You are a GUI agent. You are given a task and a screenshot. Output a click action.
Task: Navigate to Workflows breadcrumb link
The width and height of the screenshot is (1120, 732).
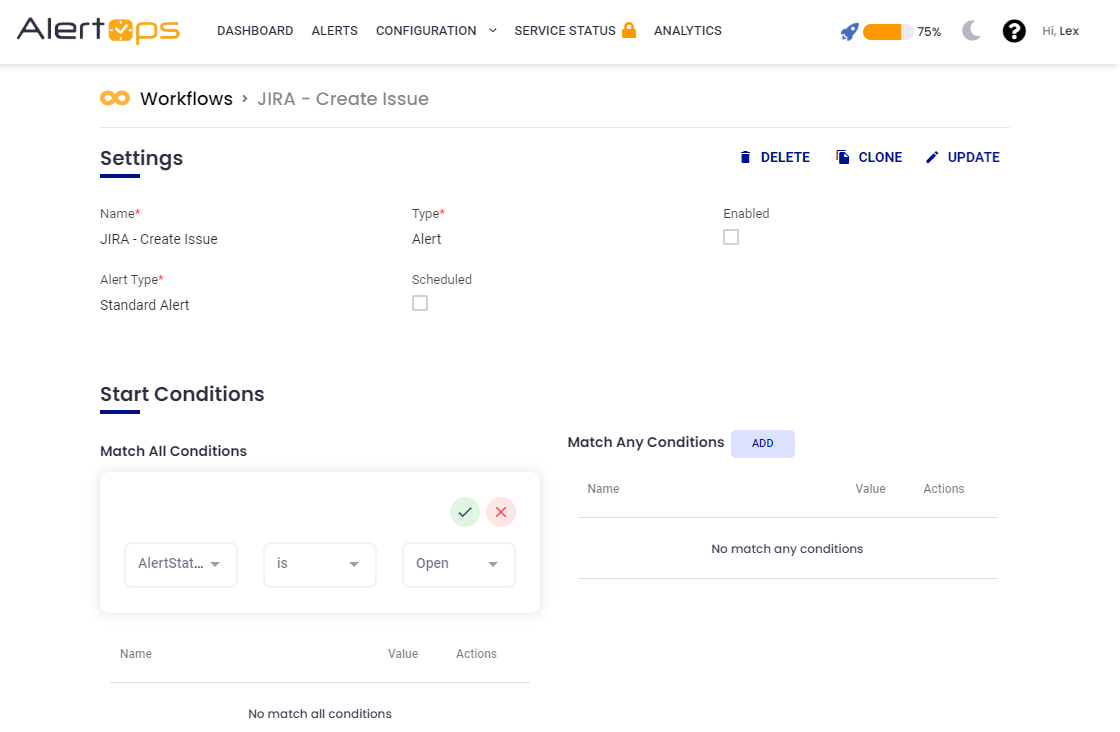click(x=186, y=99)
